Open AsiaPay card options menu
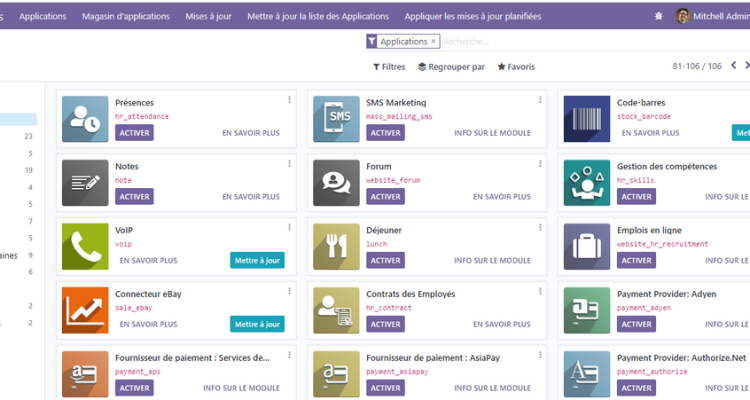The height and width of the screenshot is (400, 750). [x=540, y=355]
